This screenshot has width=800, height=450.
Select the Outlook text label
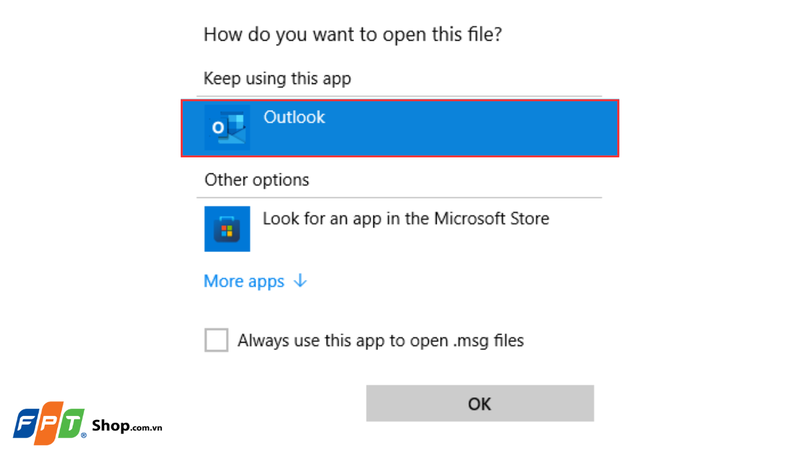pyautogui.click(x=294, y=117)
